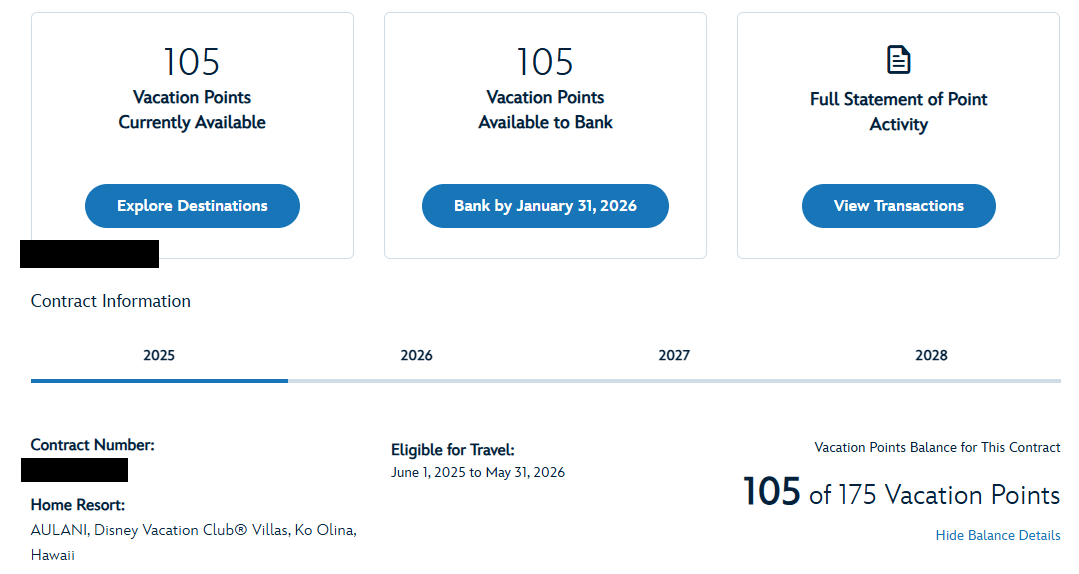Go to the 2028 tab
The height and width of the screenshot is (574, 1079).
point(931,355)
